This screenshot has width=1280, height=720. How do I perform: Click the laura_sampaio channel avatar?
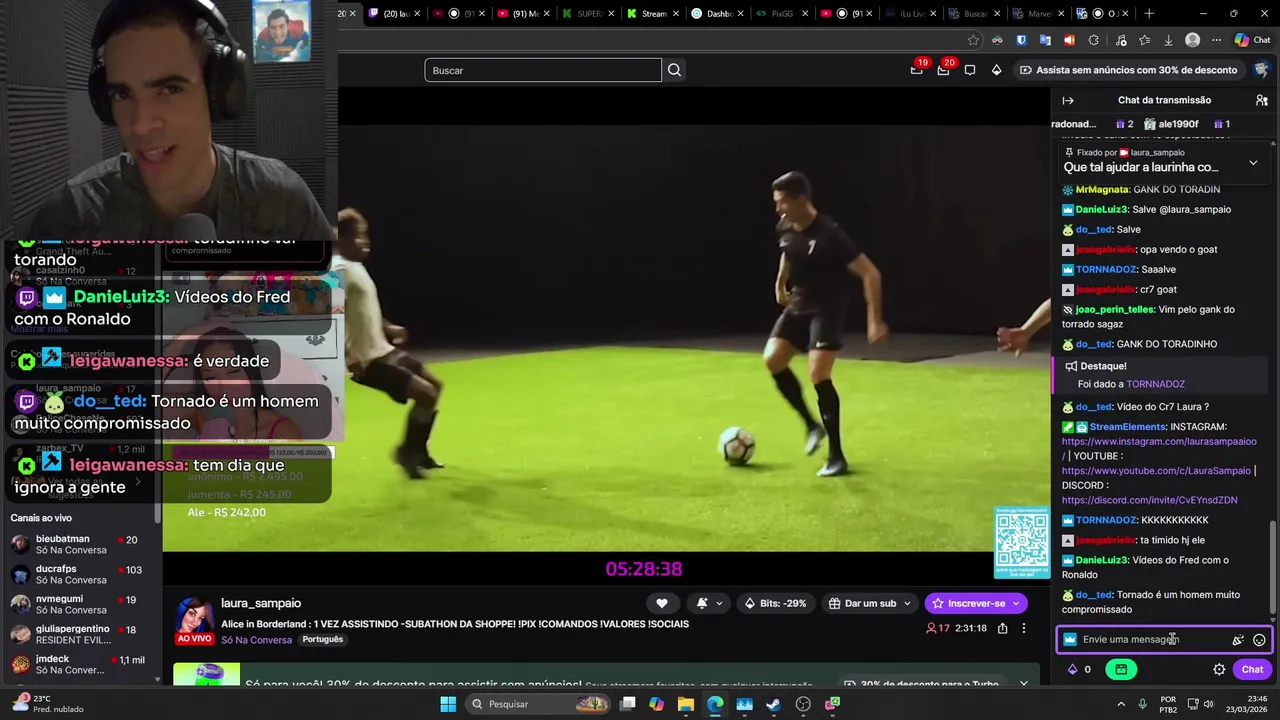click(194, 617)
